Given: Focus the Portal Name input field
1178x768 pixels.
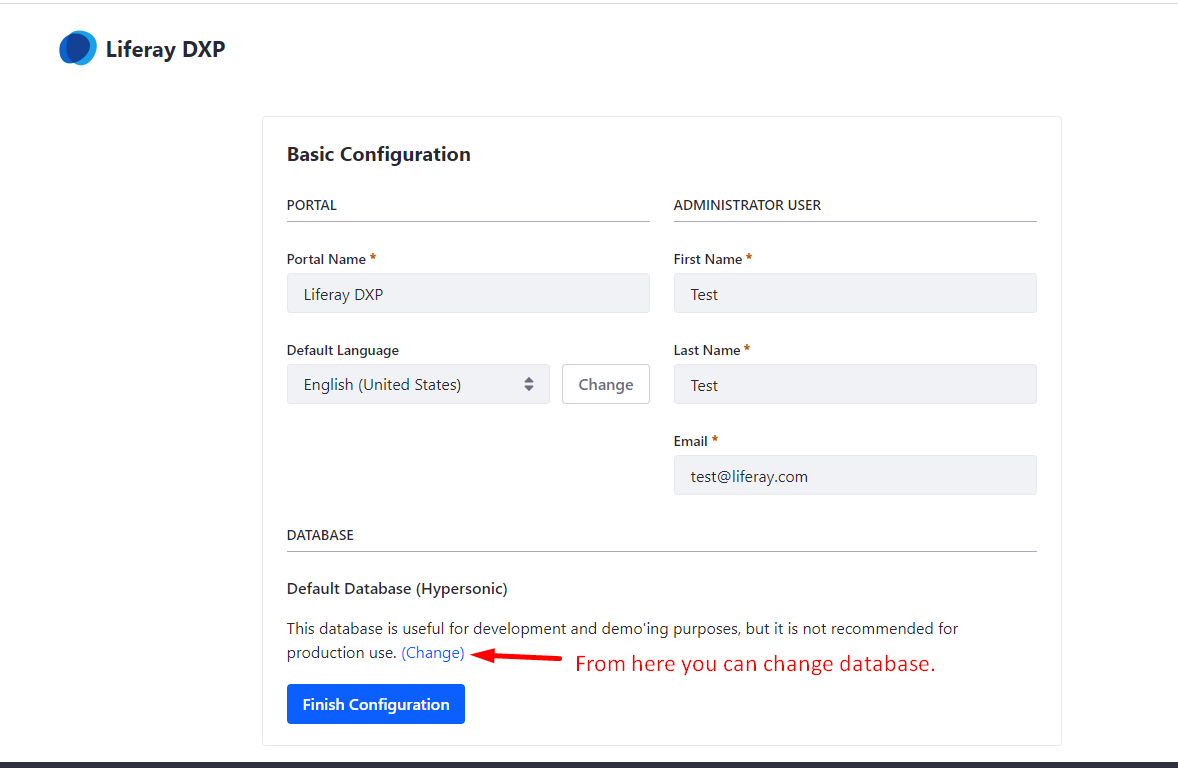Looking at the screenshot, I should click(468, 294).
